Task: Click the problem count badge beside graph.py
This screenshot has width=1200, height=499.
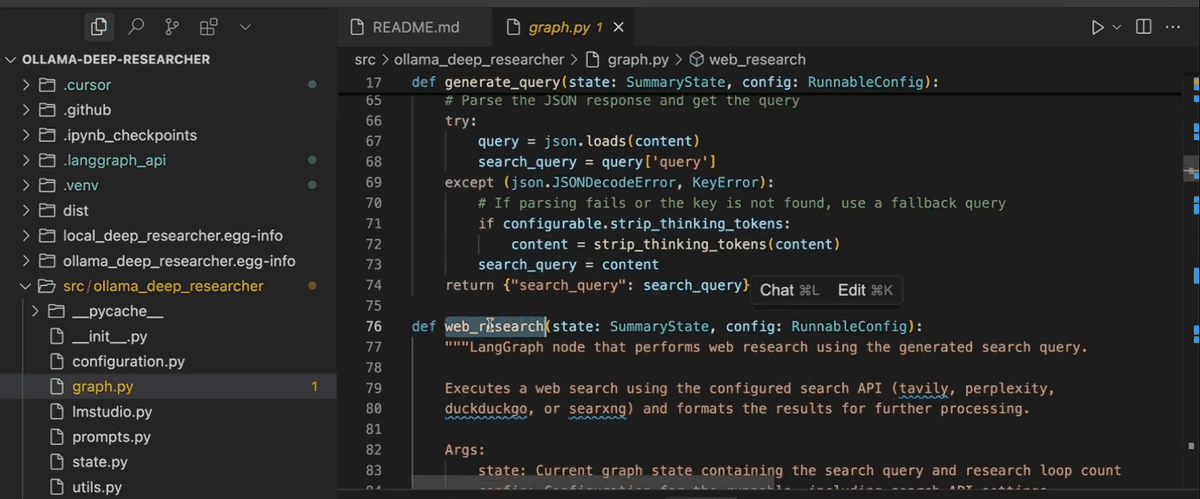Action: (314, 386)
